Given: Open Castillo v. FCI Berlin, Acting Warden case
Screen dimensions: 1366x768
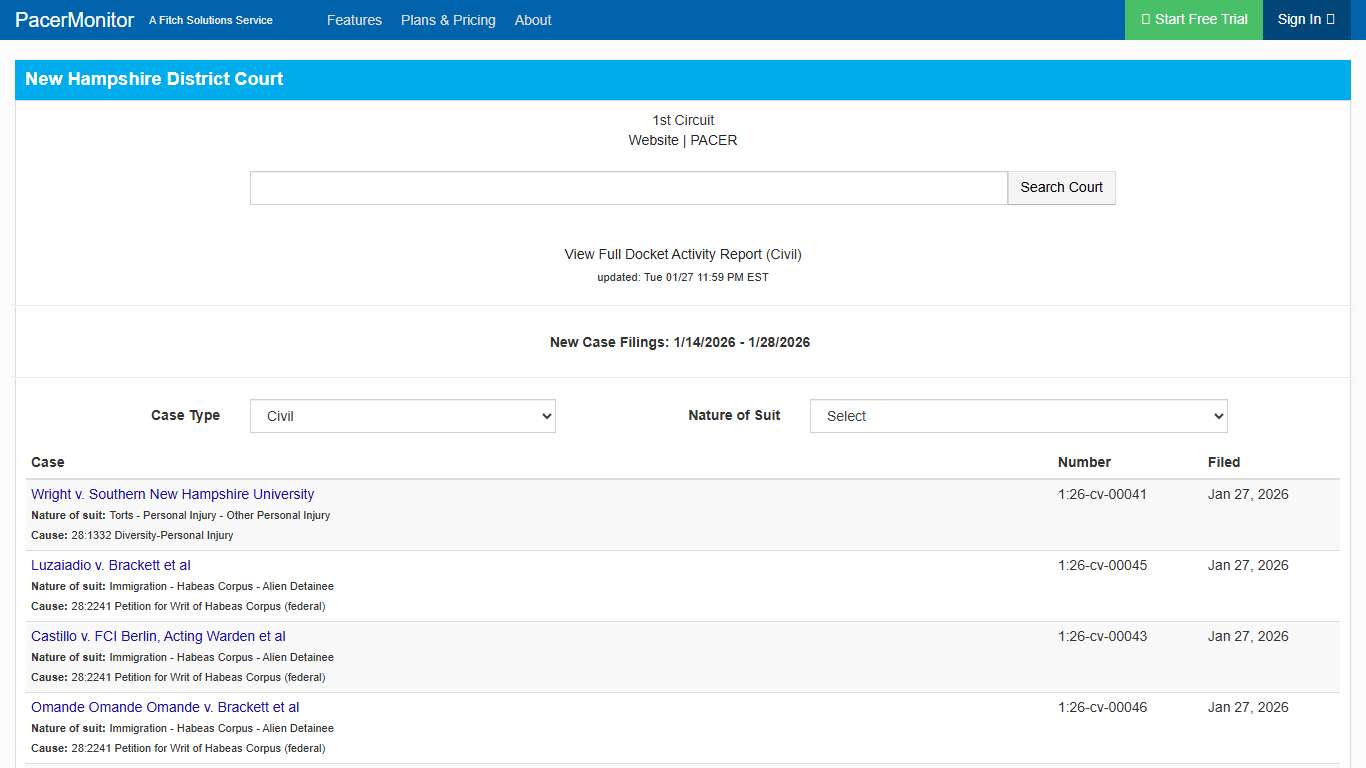Looking at the screenshot, I should point(158,636).
